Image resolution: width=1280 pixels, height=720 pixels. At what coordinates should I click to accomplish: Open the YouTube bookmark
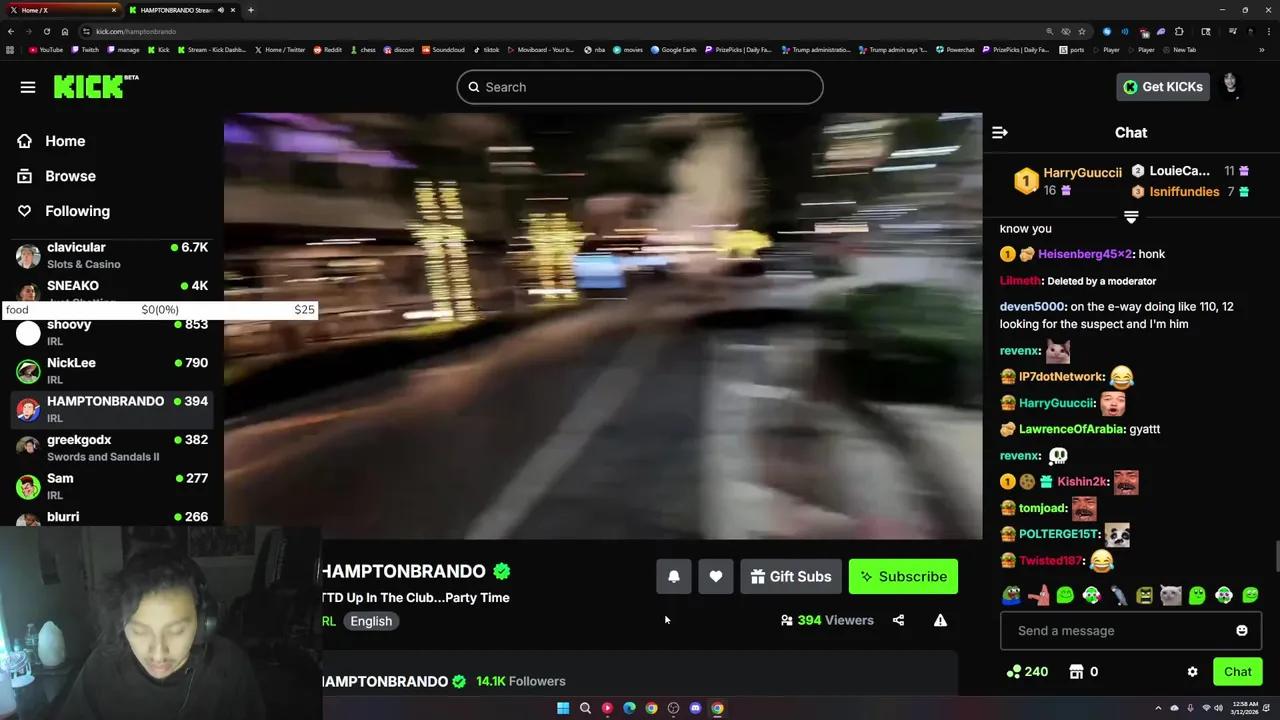[x=46, y=49]
